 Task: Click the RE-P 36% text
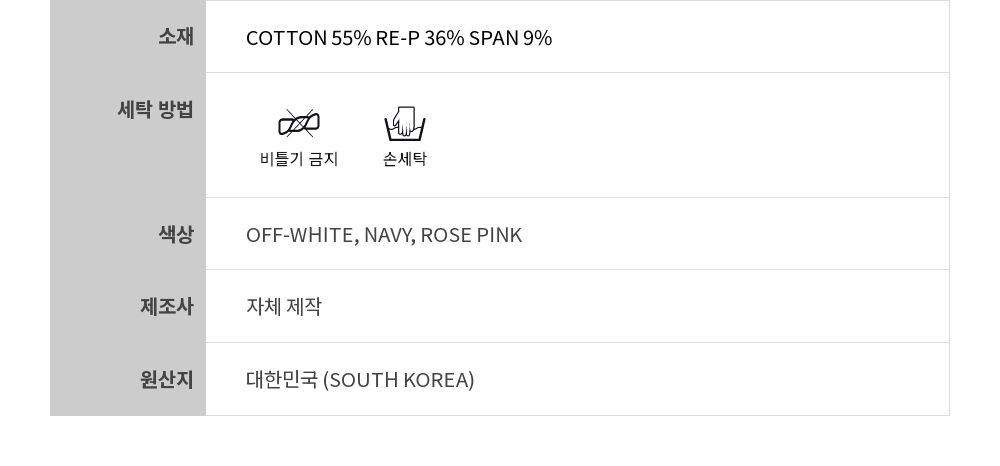[x=419, y=38]
